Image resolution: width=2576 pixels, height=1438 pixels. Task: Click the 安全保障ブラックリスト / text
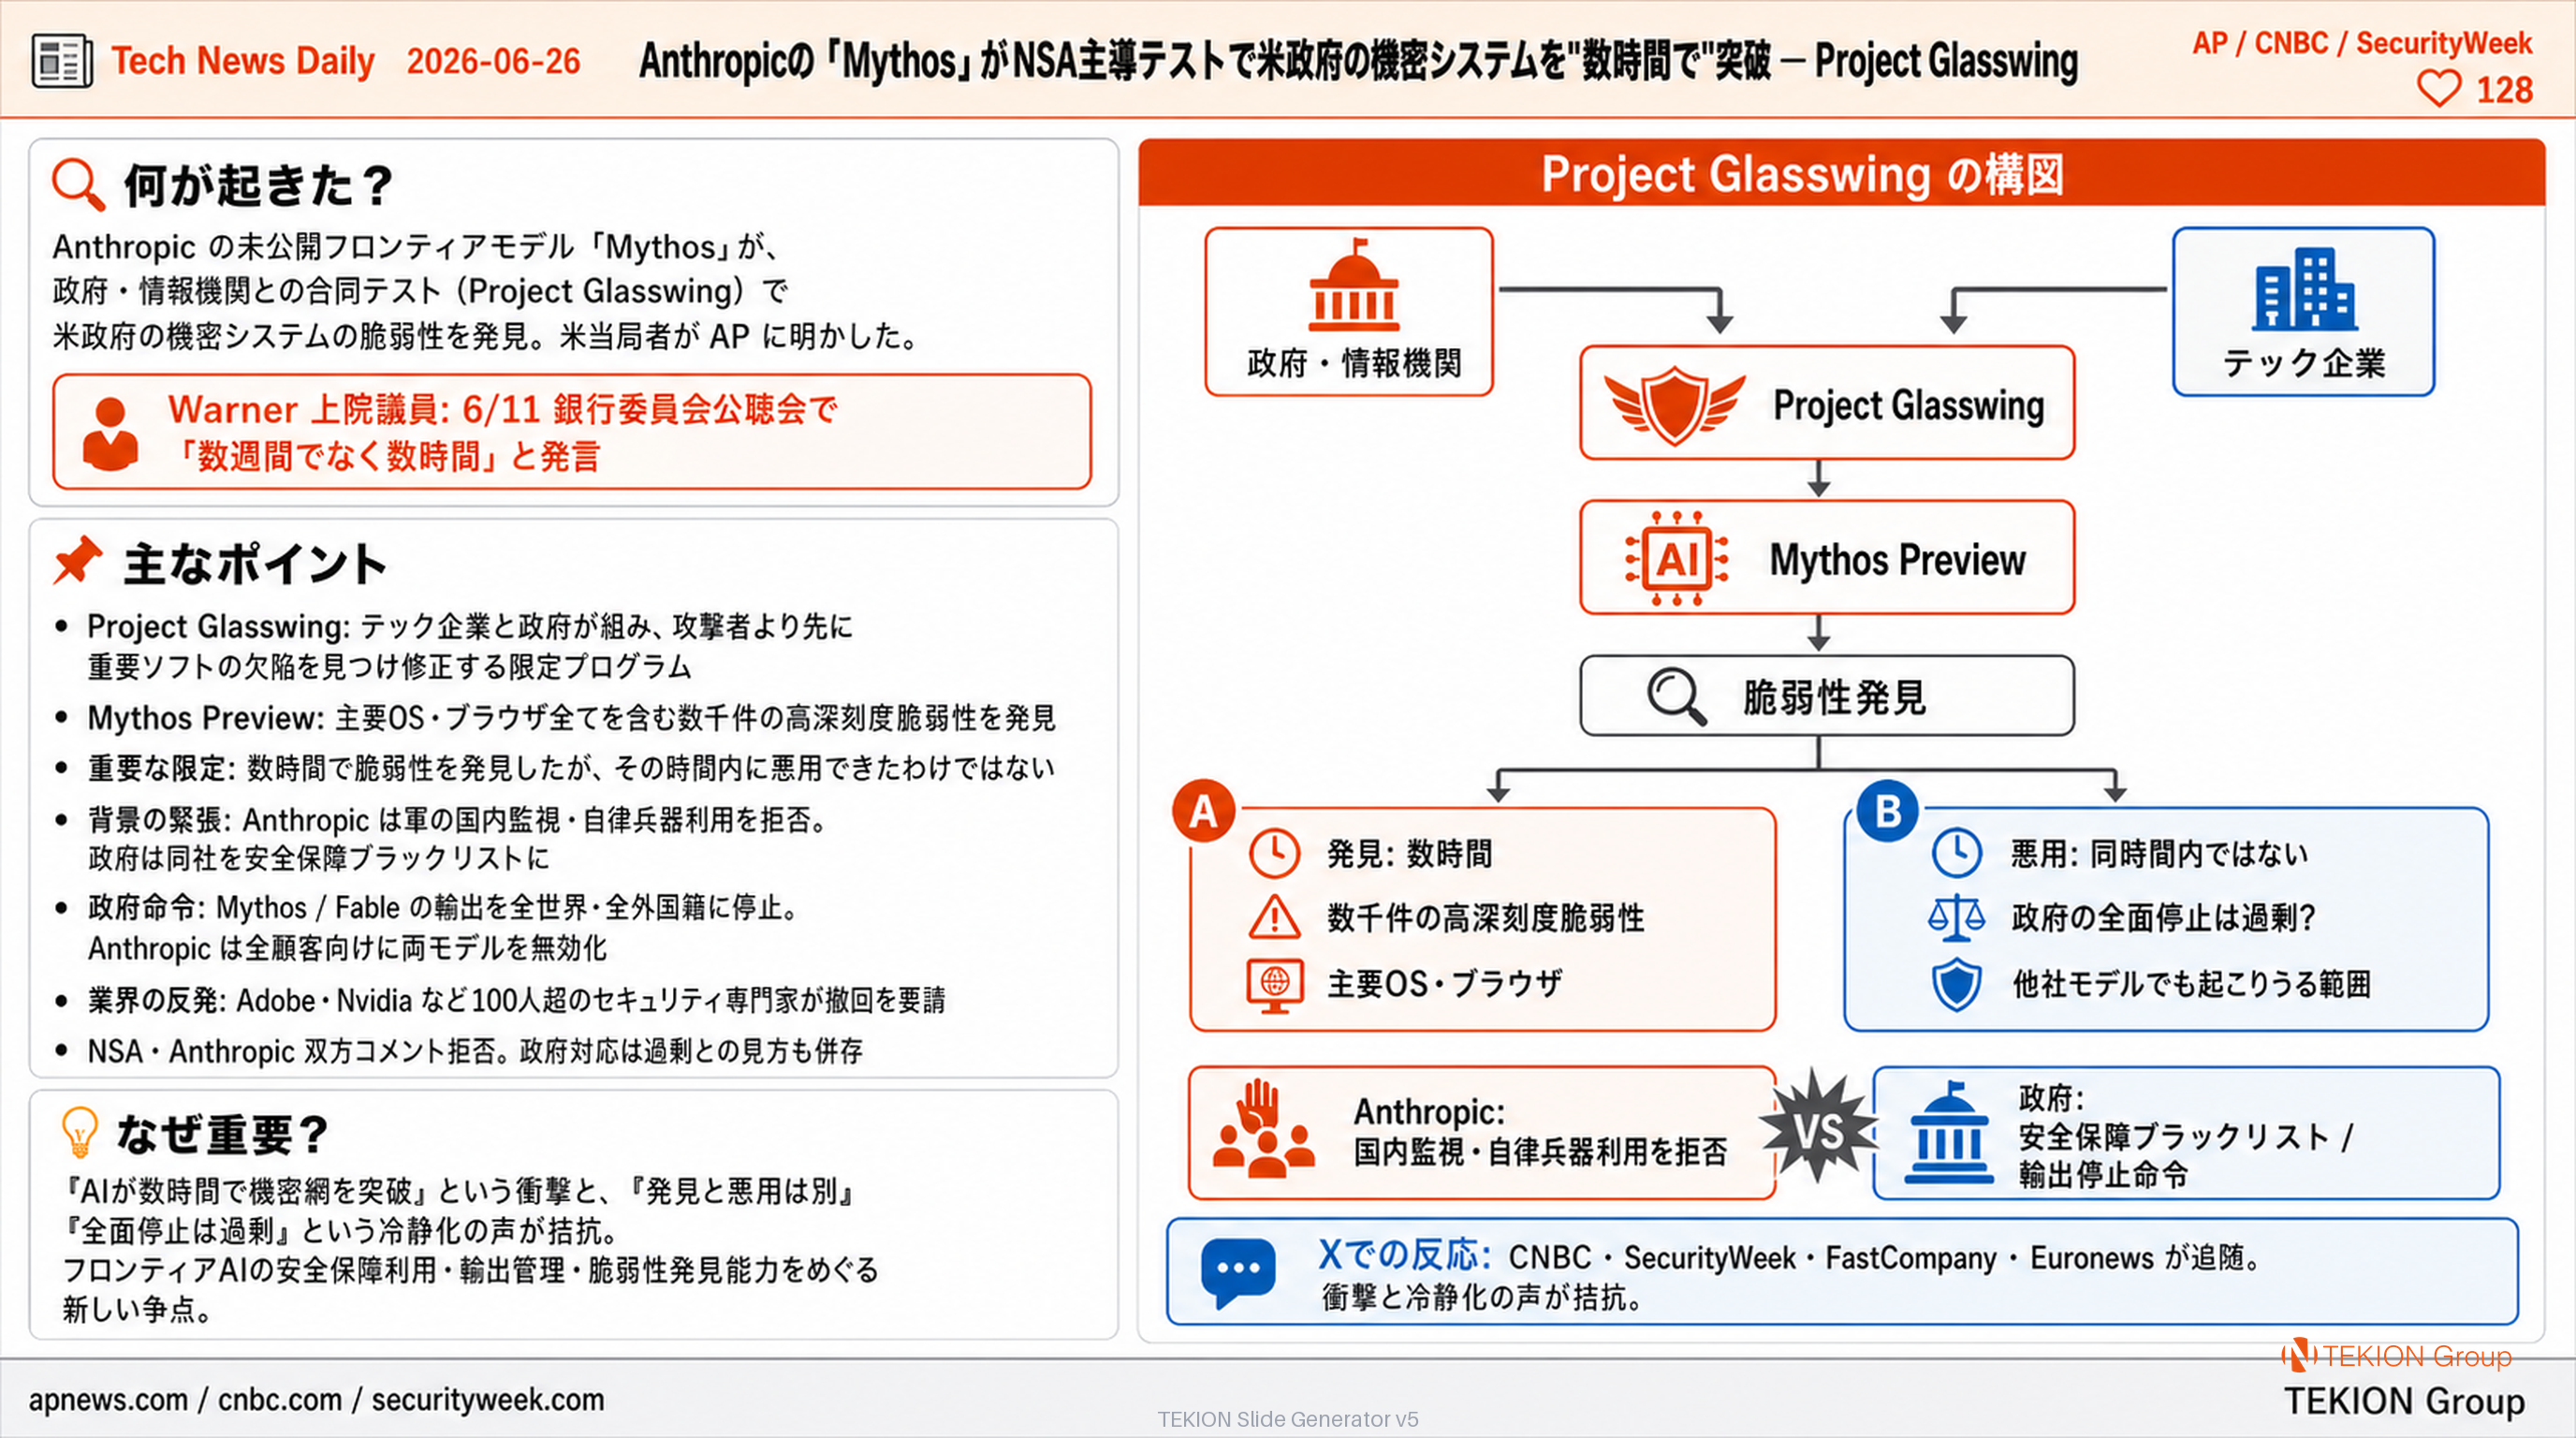coord(2186,1137)
